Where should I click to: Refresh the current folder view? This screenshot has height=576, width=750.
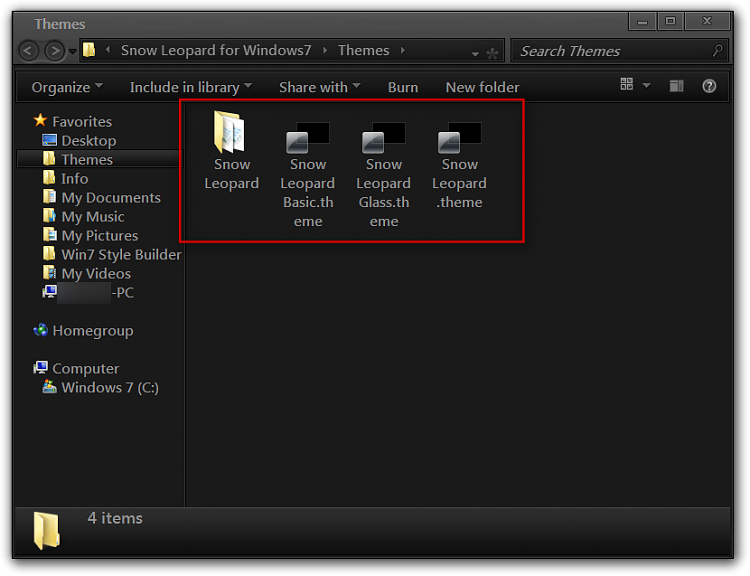(x=492, y=53)
